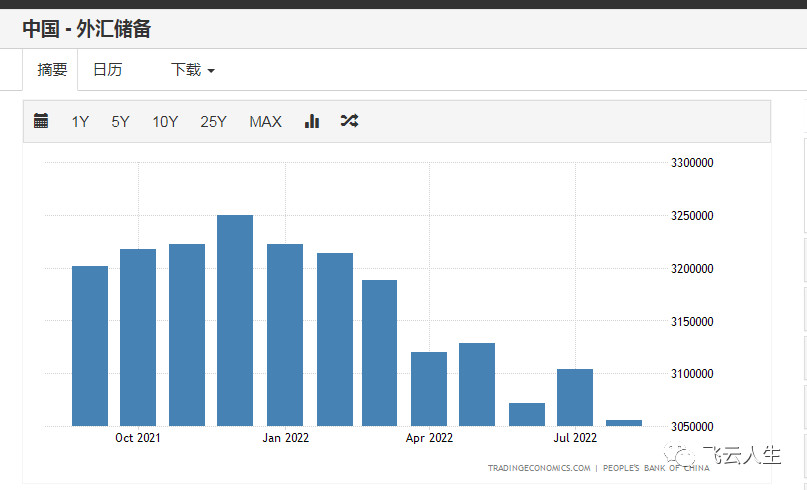Select the MAX time range
The width and height of the screenshot is (807, 490).
(x=266, y=122)
